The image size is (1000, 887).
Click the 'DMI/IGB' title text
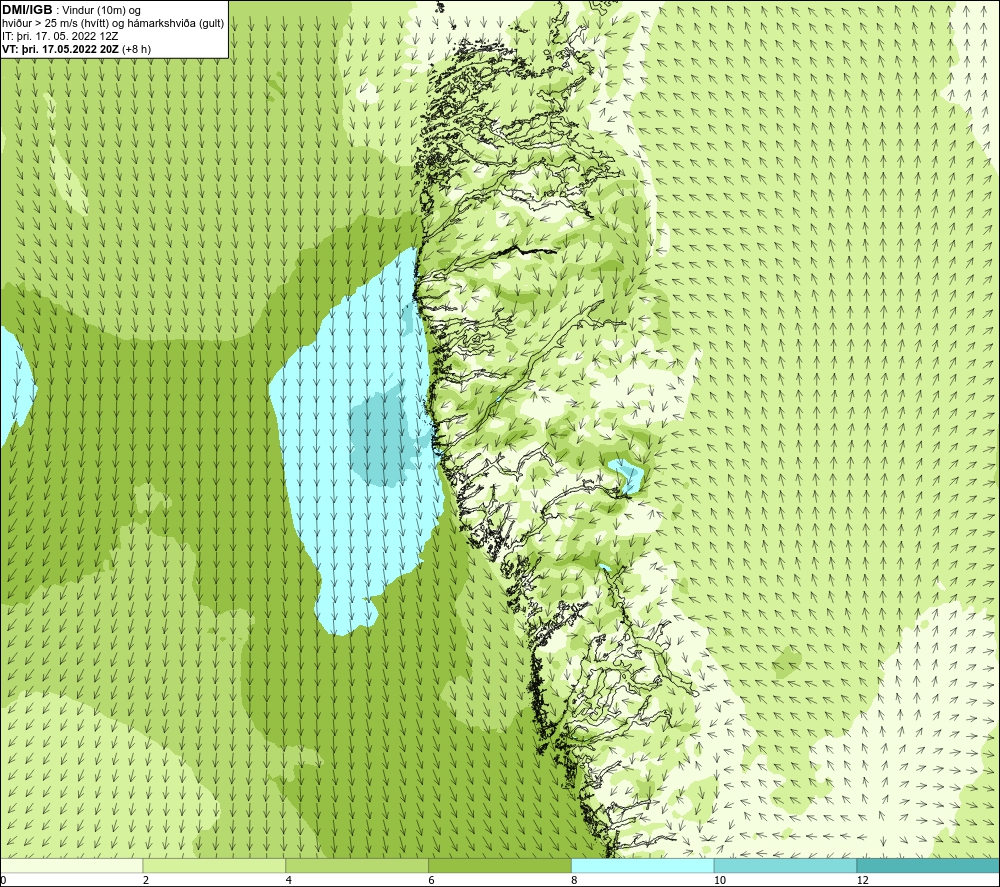point(27,10)
